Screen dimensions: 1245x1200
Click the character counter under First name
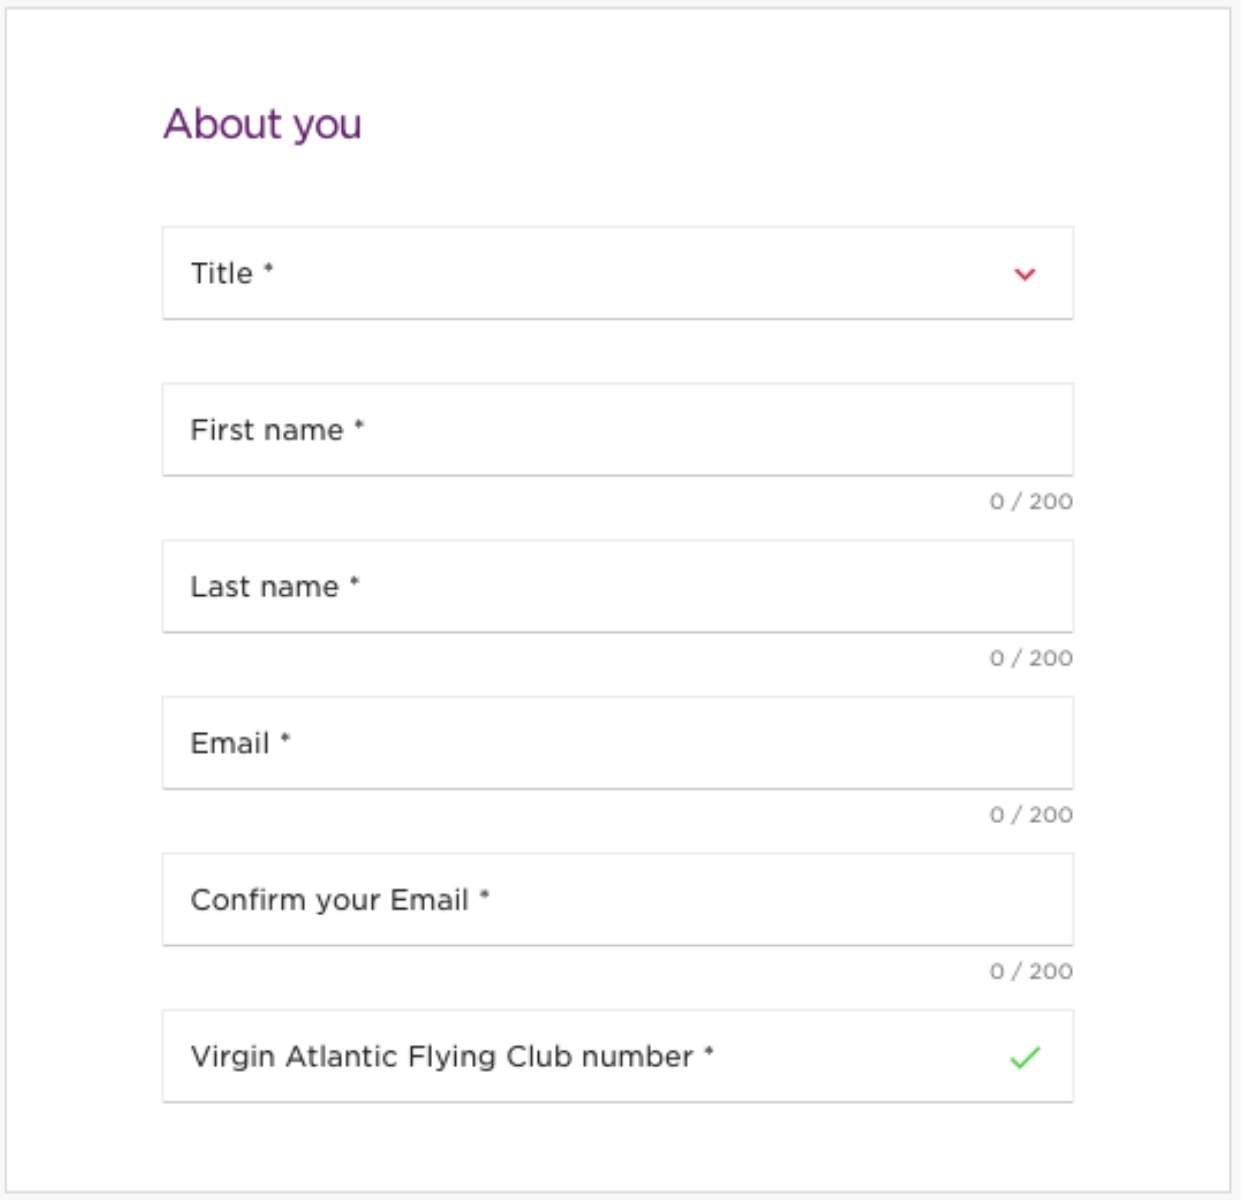point(1031,502)
